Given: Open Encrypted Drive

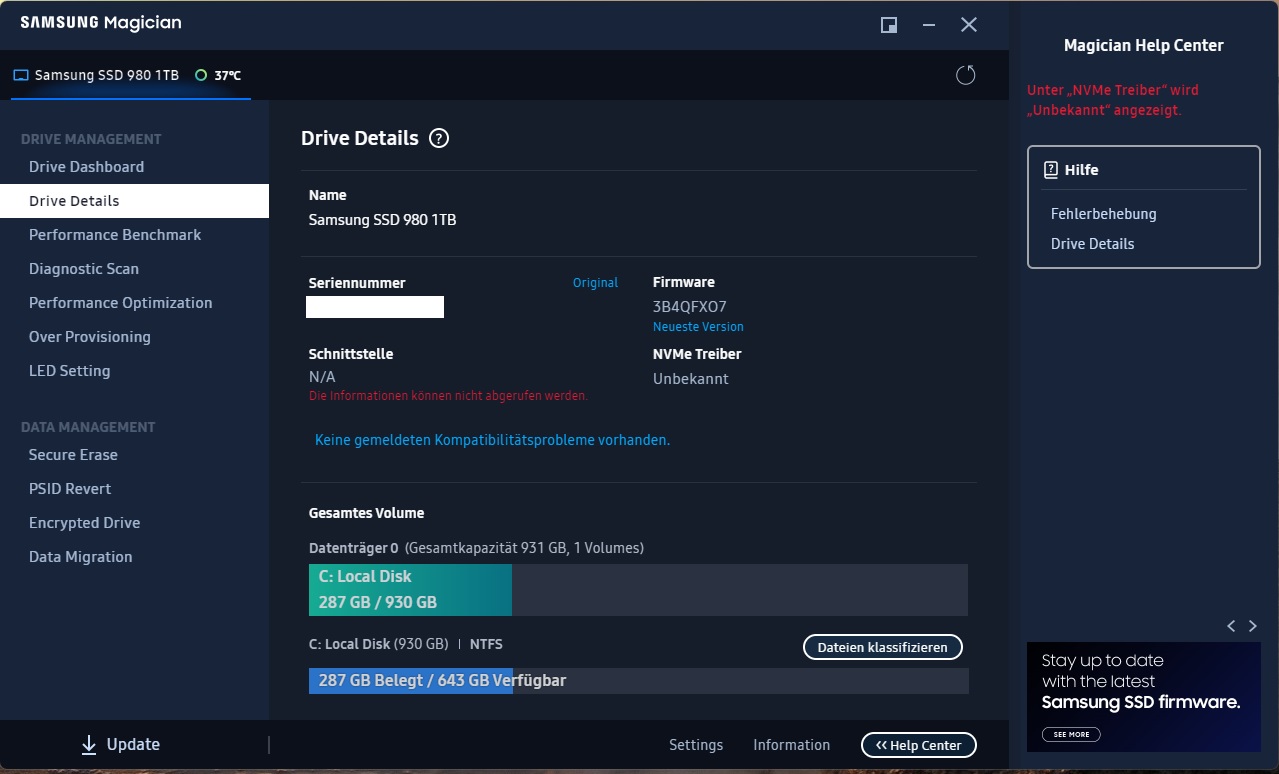Looking at the screenshot, I should click(x=84, y=523).
